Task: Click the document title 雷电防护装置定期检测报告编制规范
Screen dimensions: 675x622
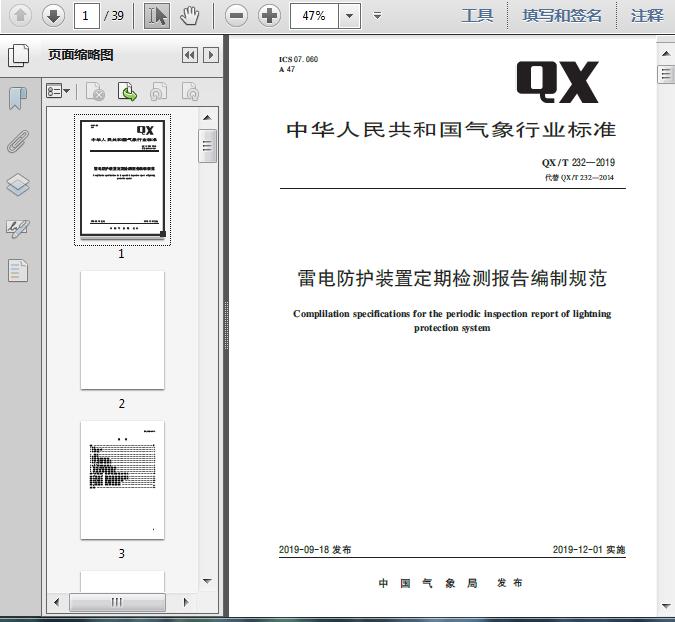Action: 452,279
